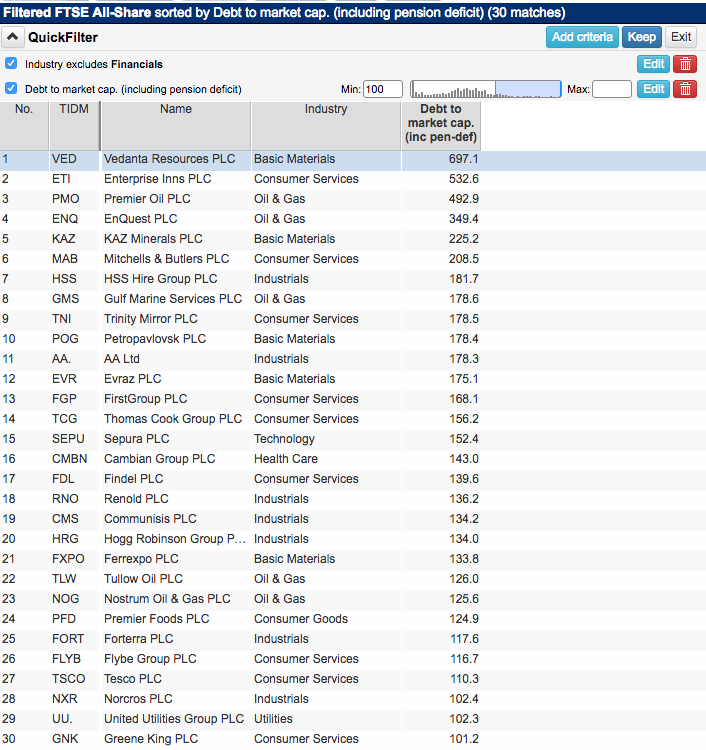Screen dimensions: 706x750
Task: Select Petropavlovsk PLC row
Action: click(353, 339)
